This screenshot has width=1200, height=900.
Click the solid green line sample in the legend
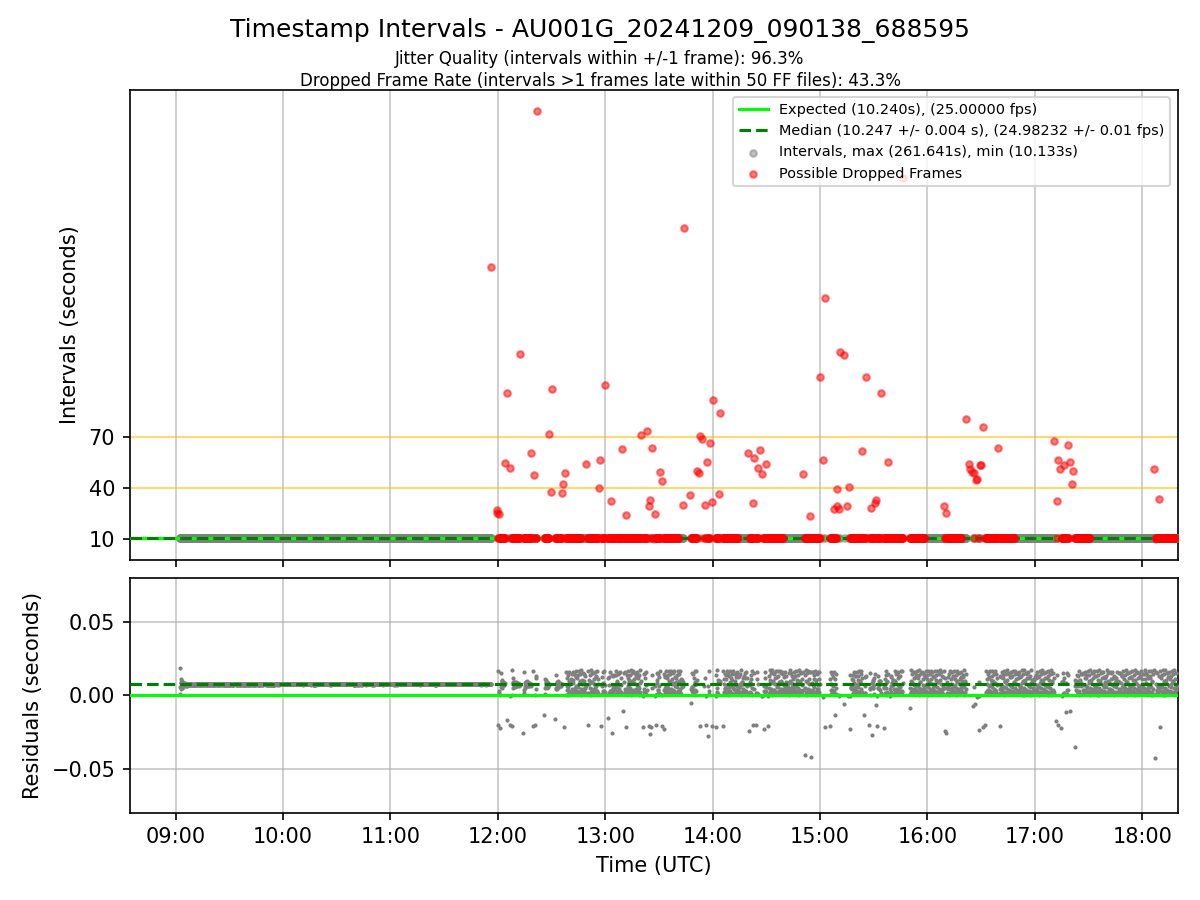tap(754, 109)
